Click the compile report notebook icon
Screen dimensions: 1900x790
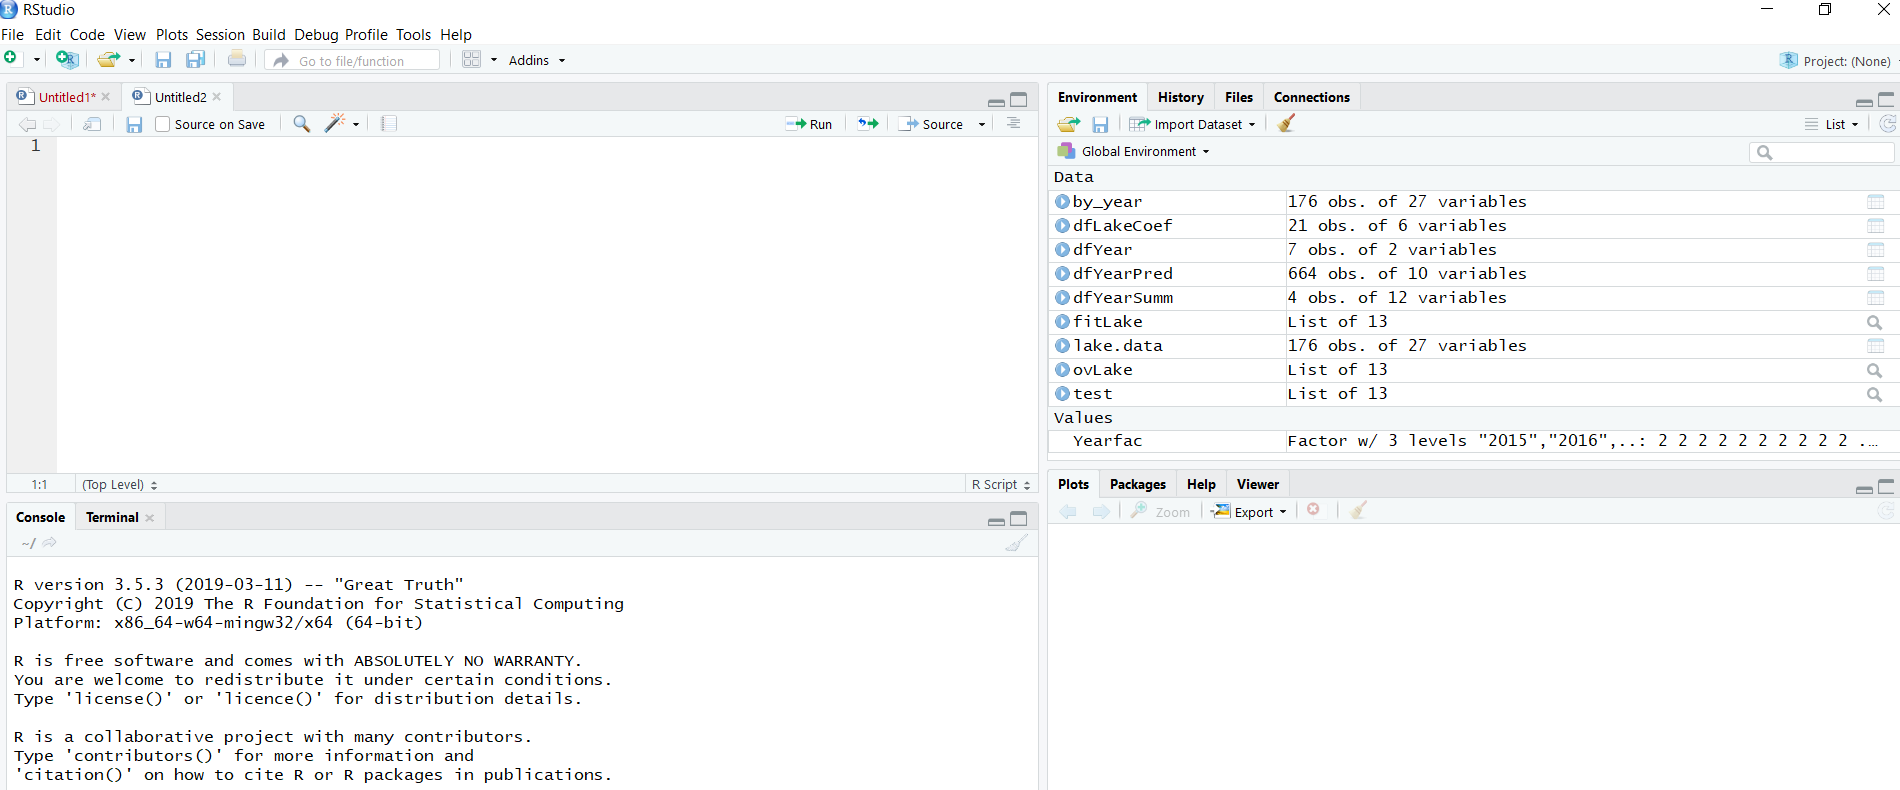[389, 124]
